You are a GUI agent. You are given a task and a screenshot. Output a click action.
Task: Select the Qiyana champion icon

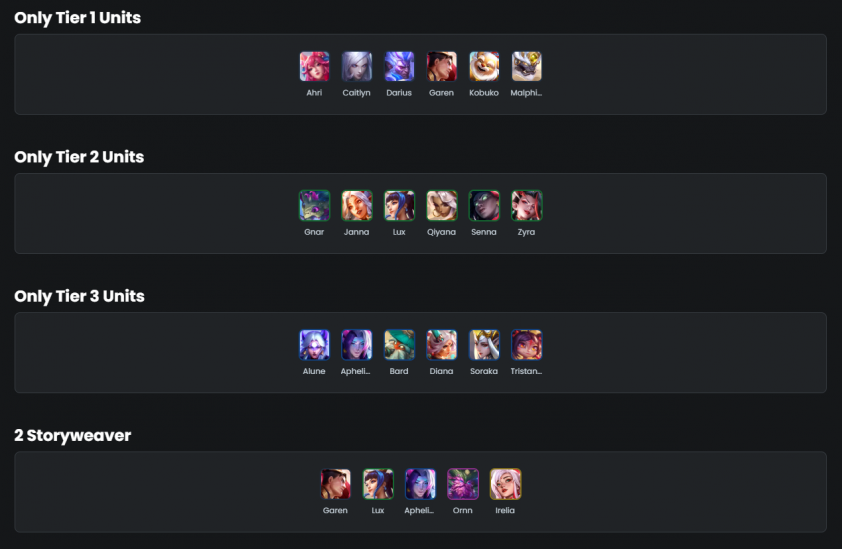tap(441, 205)
